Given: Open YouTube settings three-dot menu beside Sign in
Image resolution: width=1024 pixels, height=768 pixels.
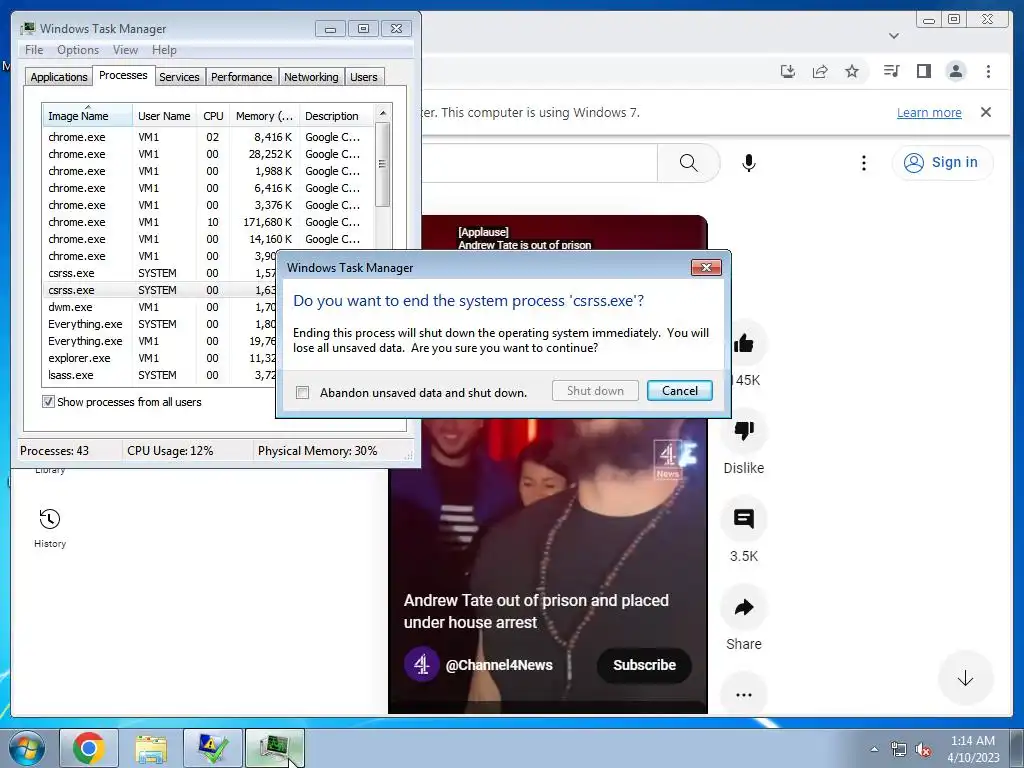Looking at the screenshot, I should [x=863, y=163].
